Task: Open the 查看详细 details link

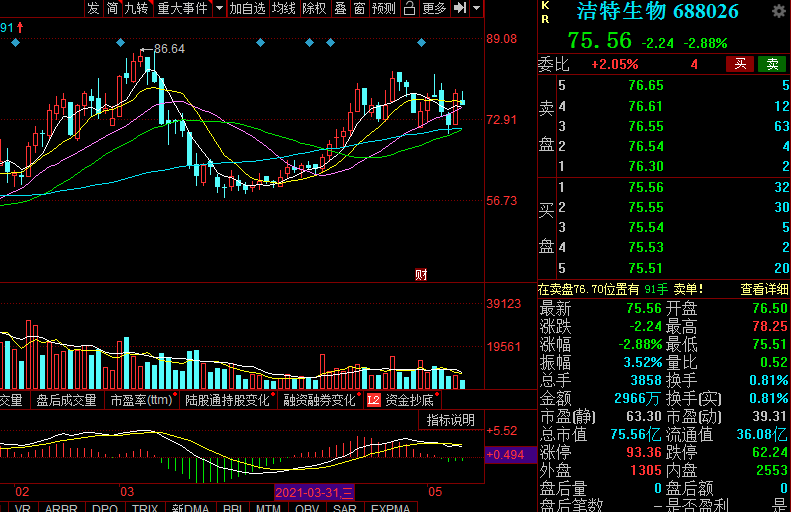Action: pos(764,289)
